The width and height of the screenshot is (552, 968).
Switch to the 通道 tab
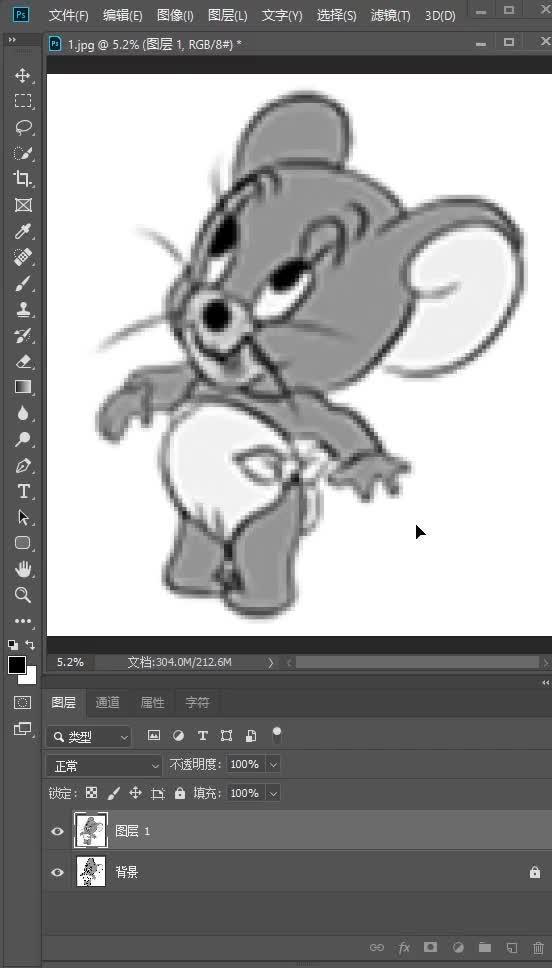pos(107,703)
